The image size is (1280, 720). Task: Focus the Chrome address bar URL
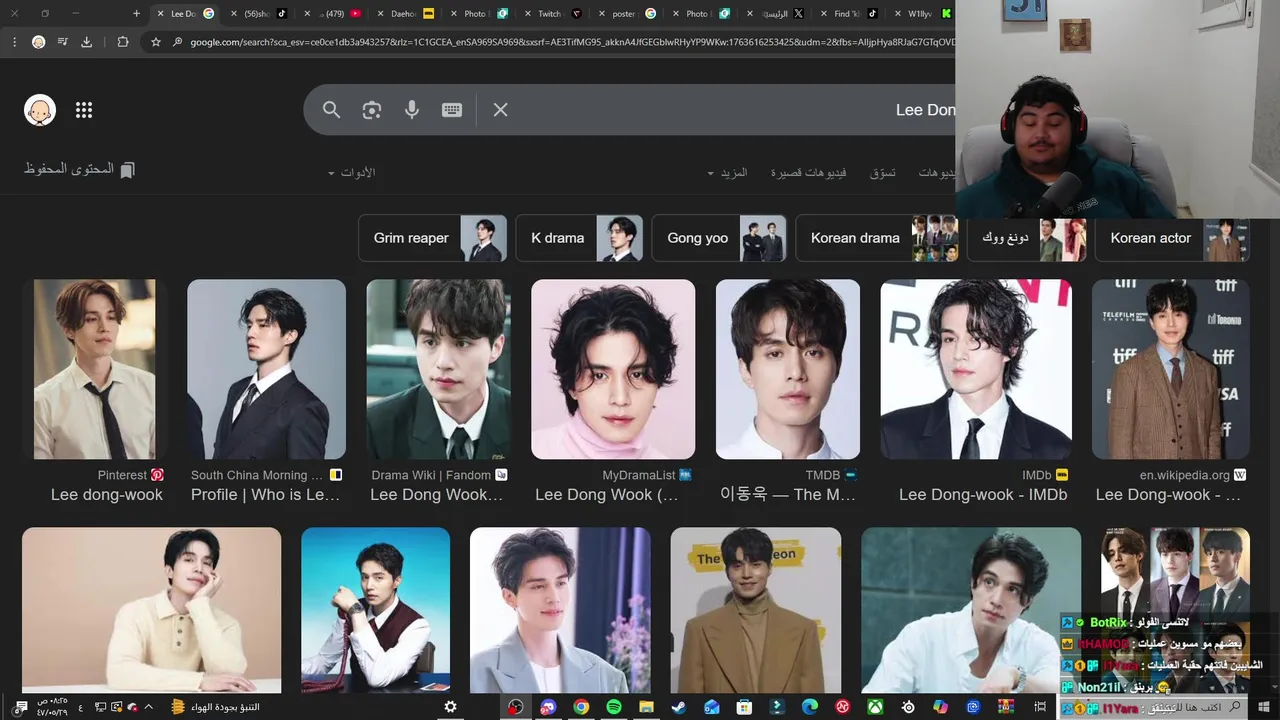pos(572,42)
